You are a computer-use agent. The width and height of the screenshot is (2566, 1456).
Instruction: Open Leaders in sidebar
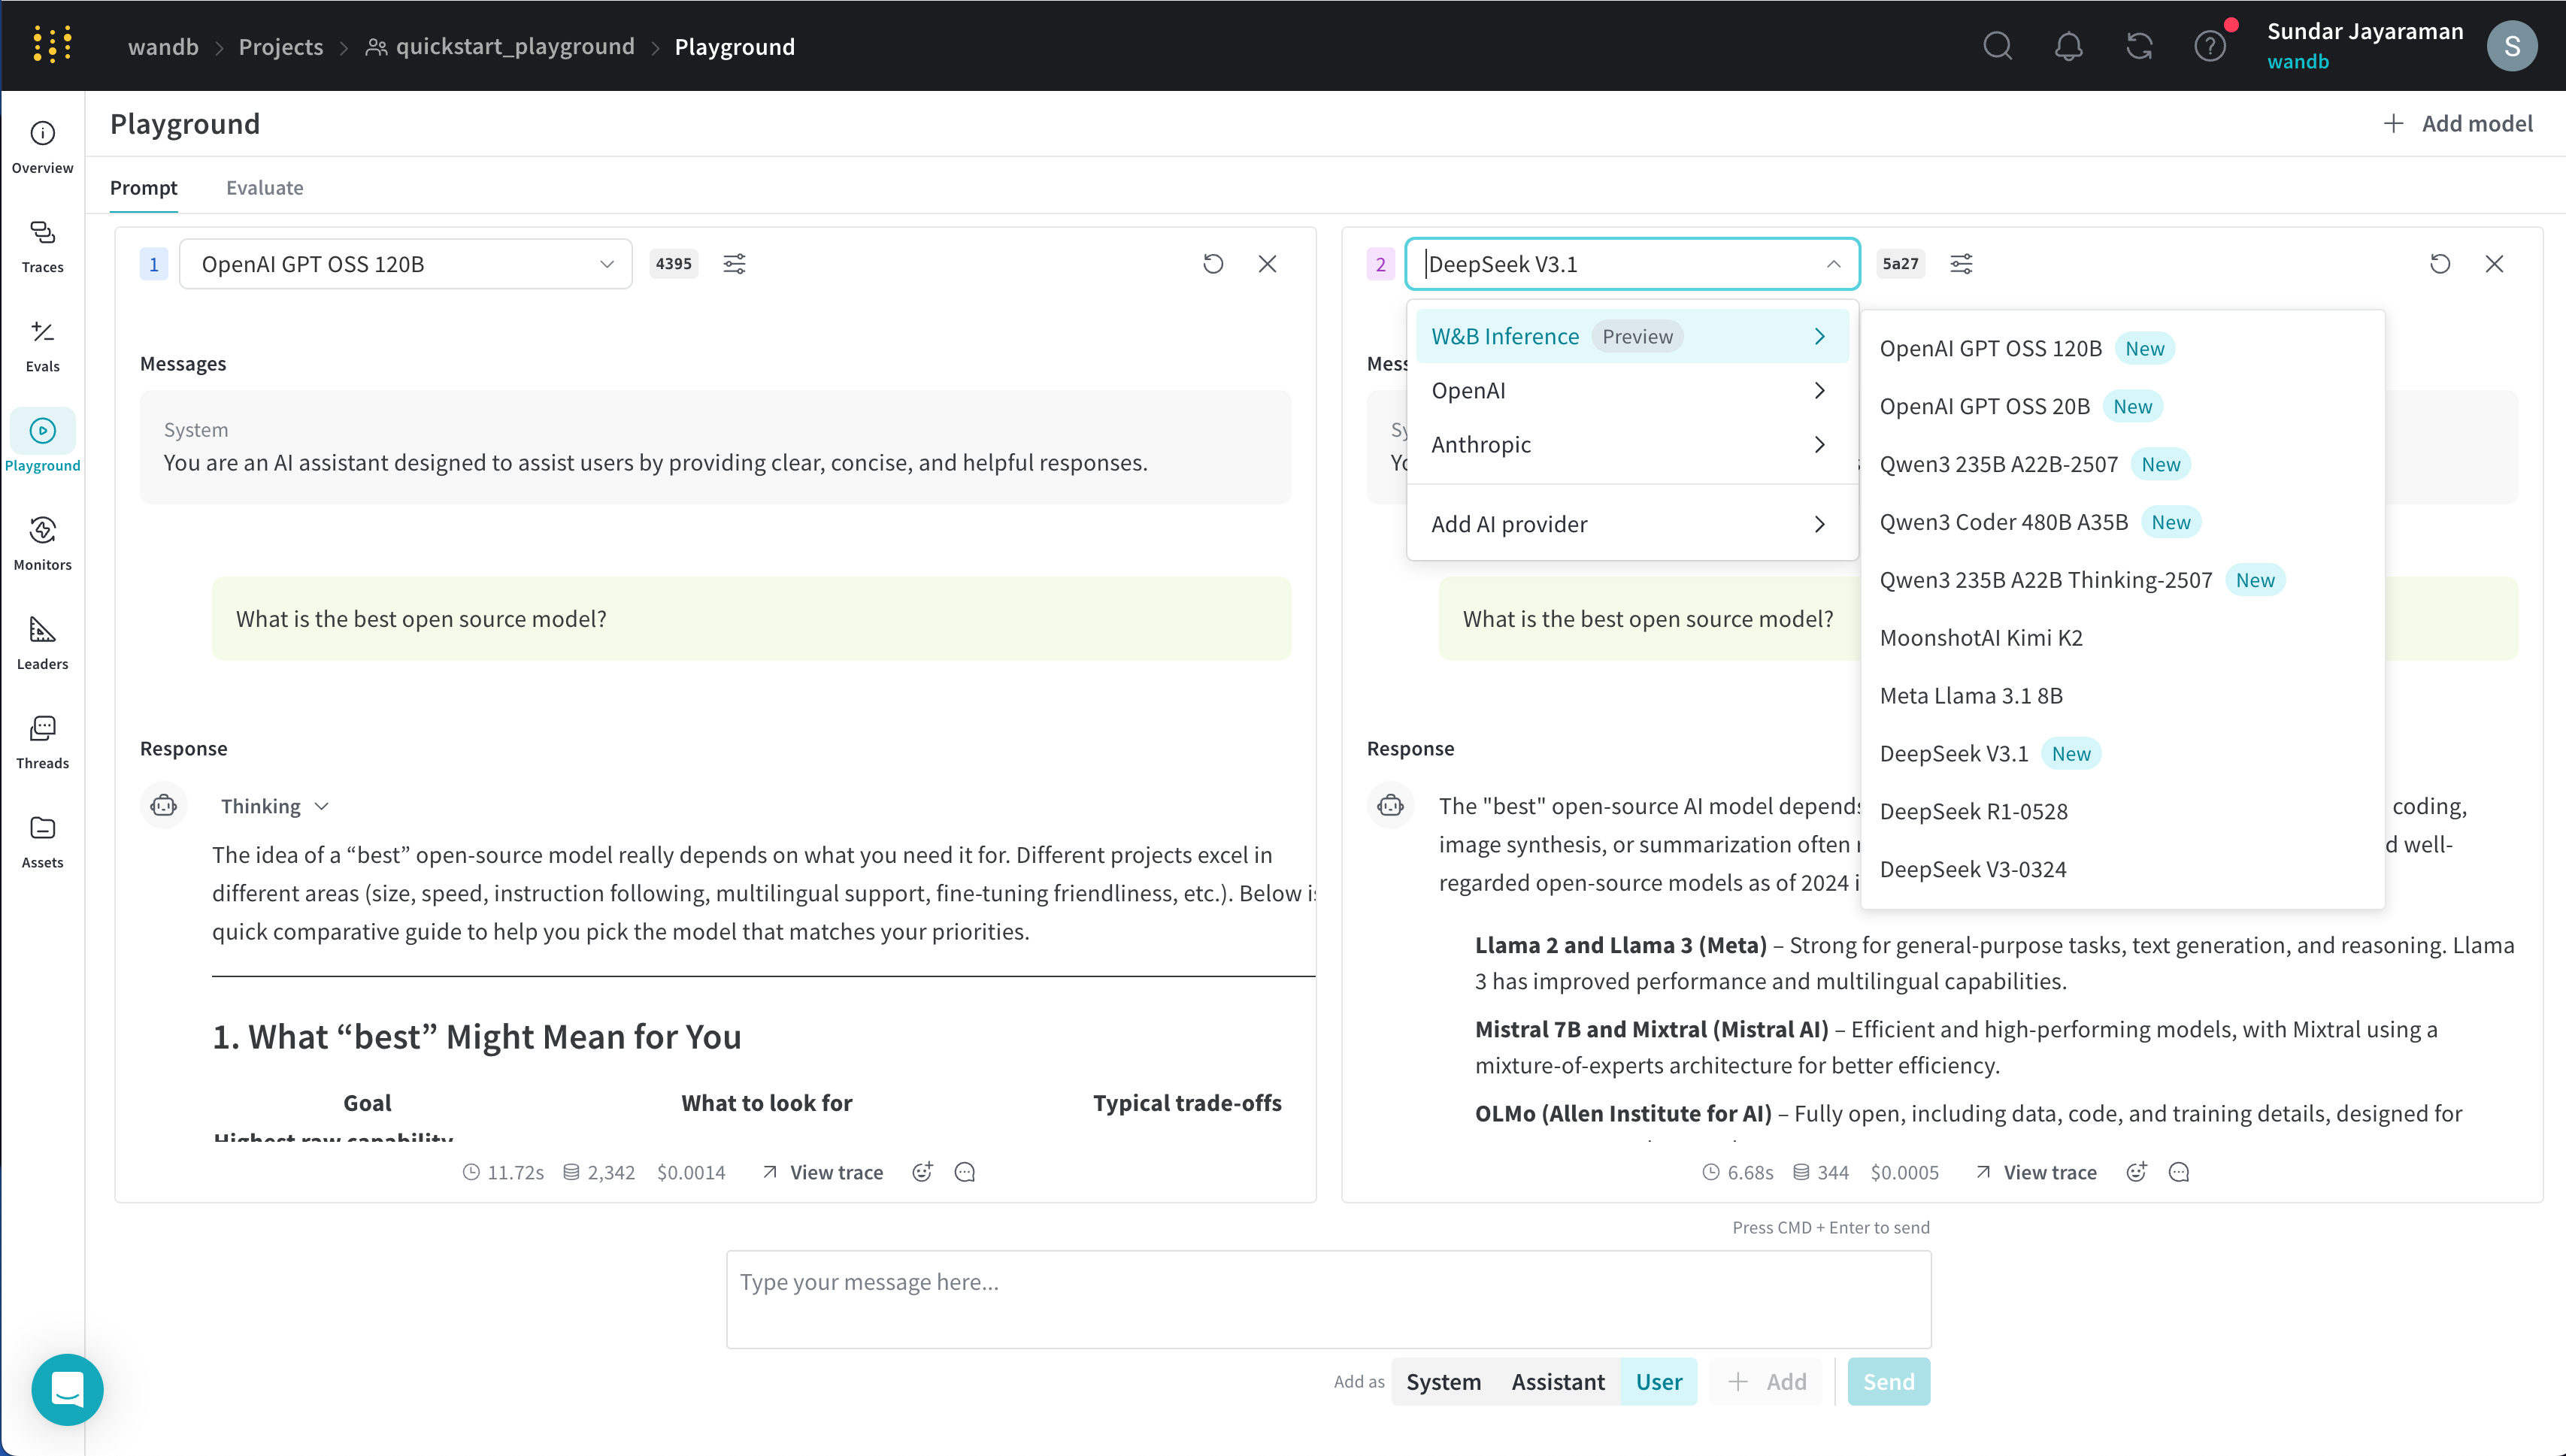point(42,643)
